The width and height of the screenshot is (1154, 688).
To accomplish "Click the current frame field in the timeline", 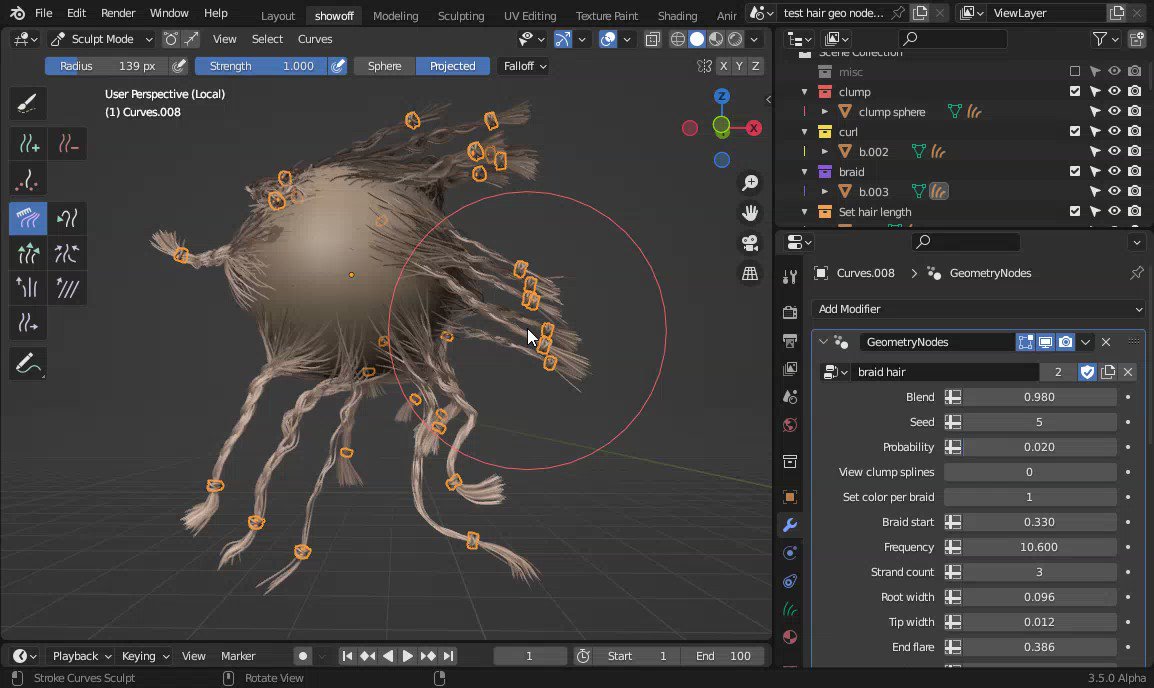I will pyautogui.click(x=530, y=656).
